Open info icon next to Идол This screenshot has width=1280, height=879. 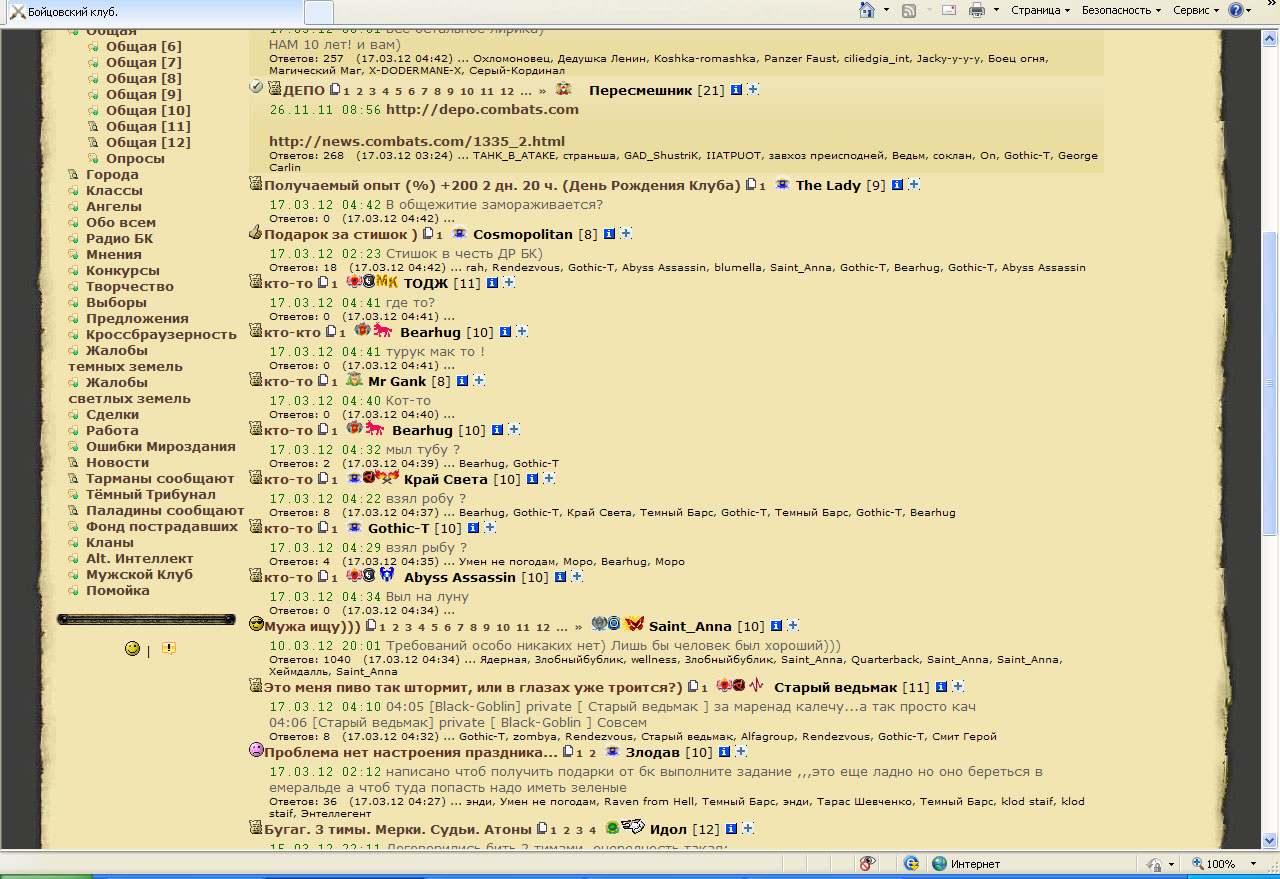tap(731, 829)
